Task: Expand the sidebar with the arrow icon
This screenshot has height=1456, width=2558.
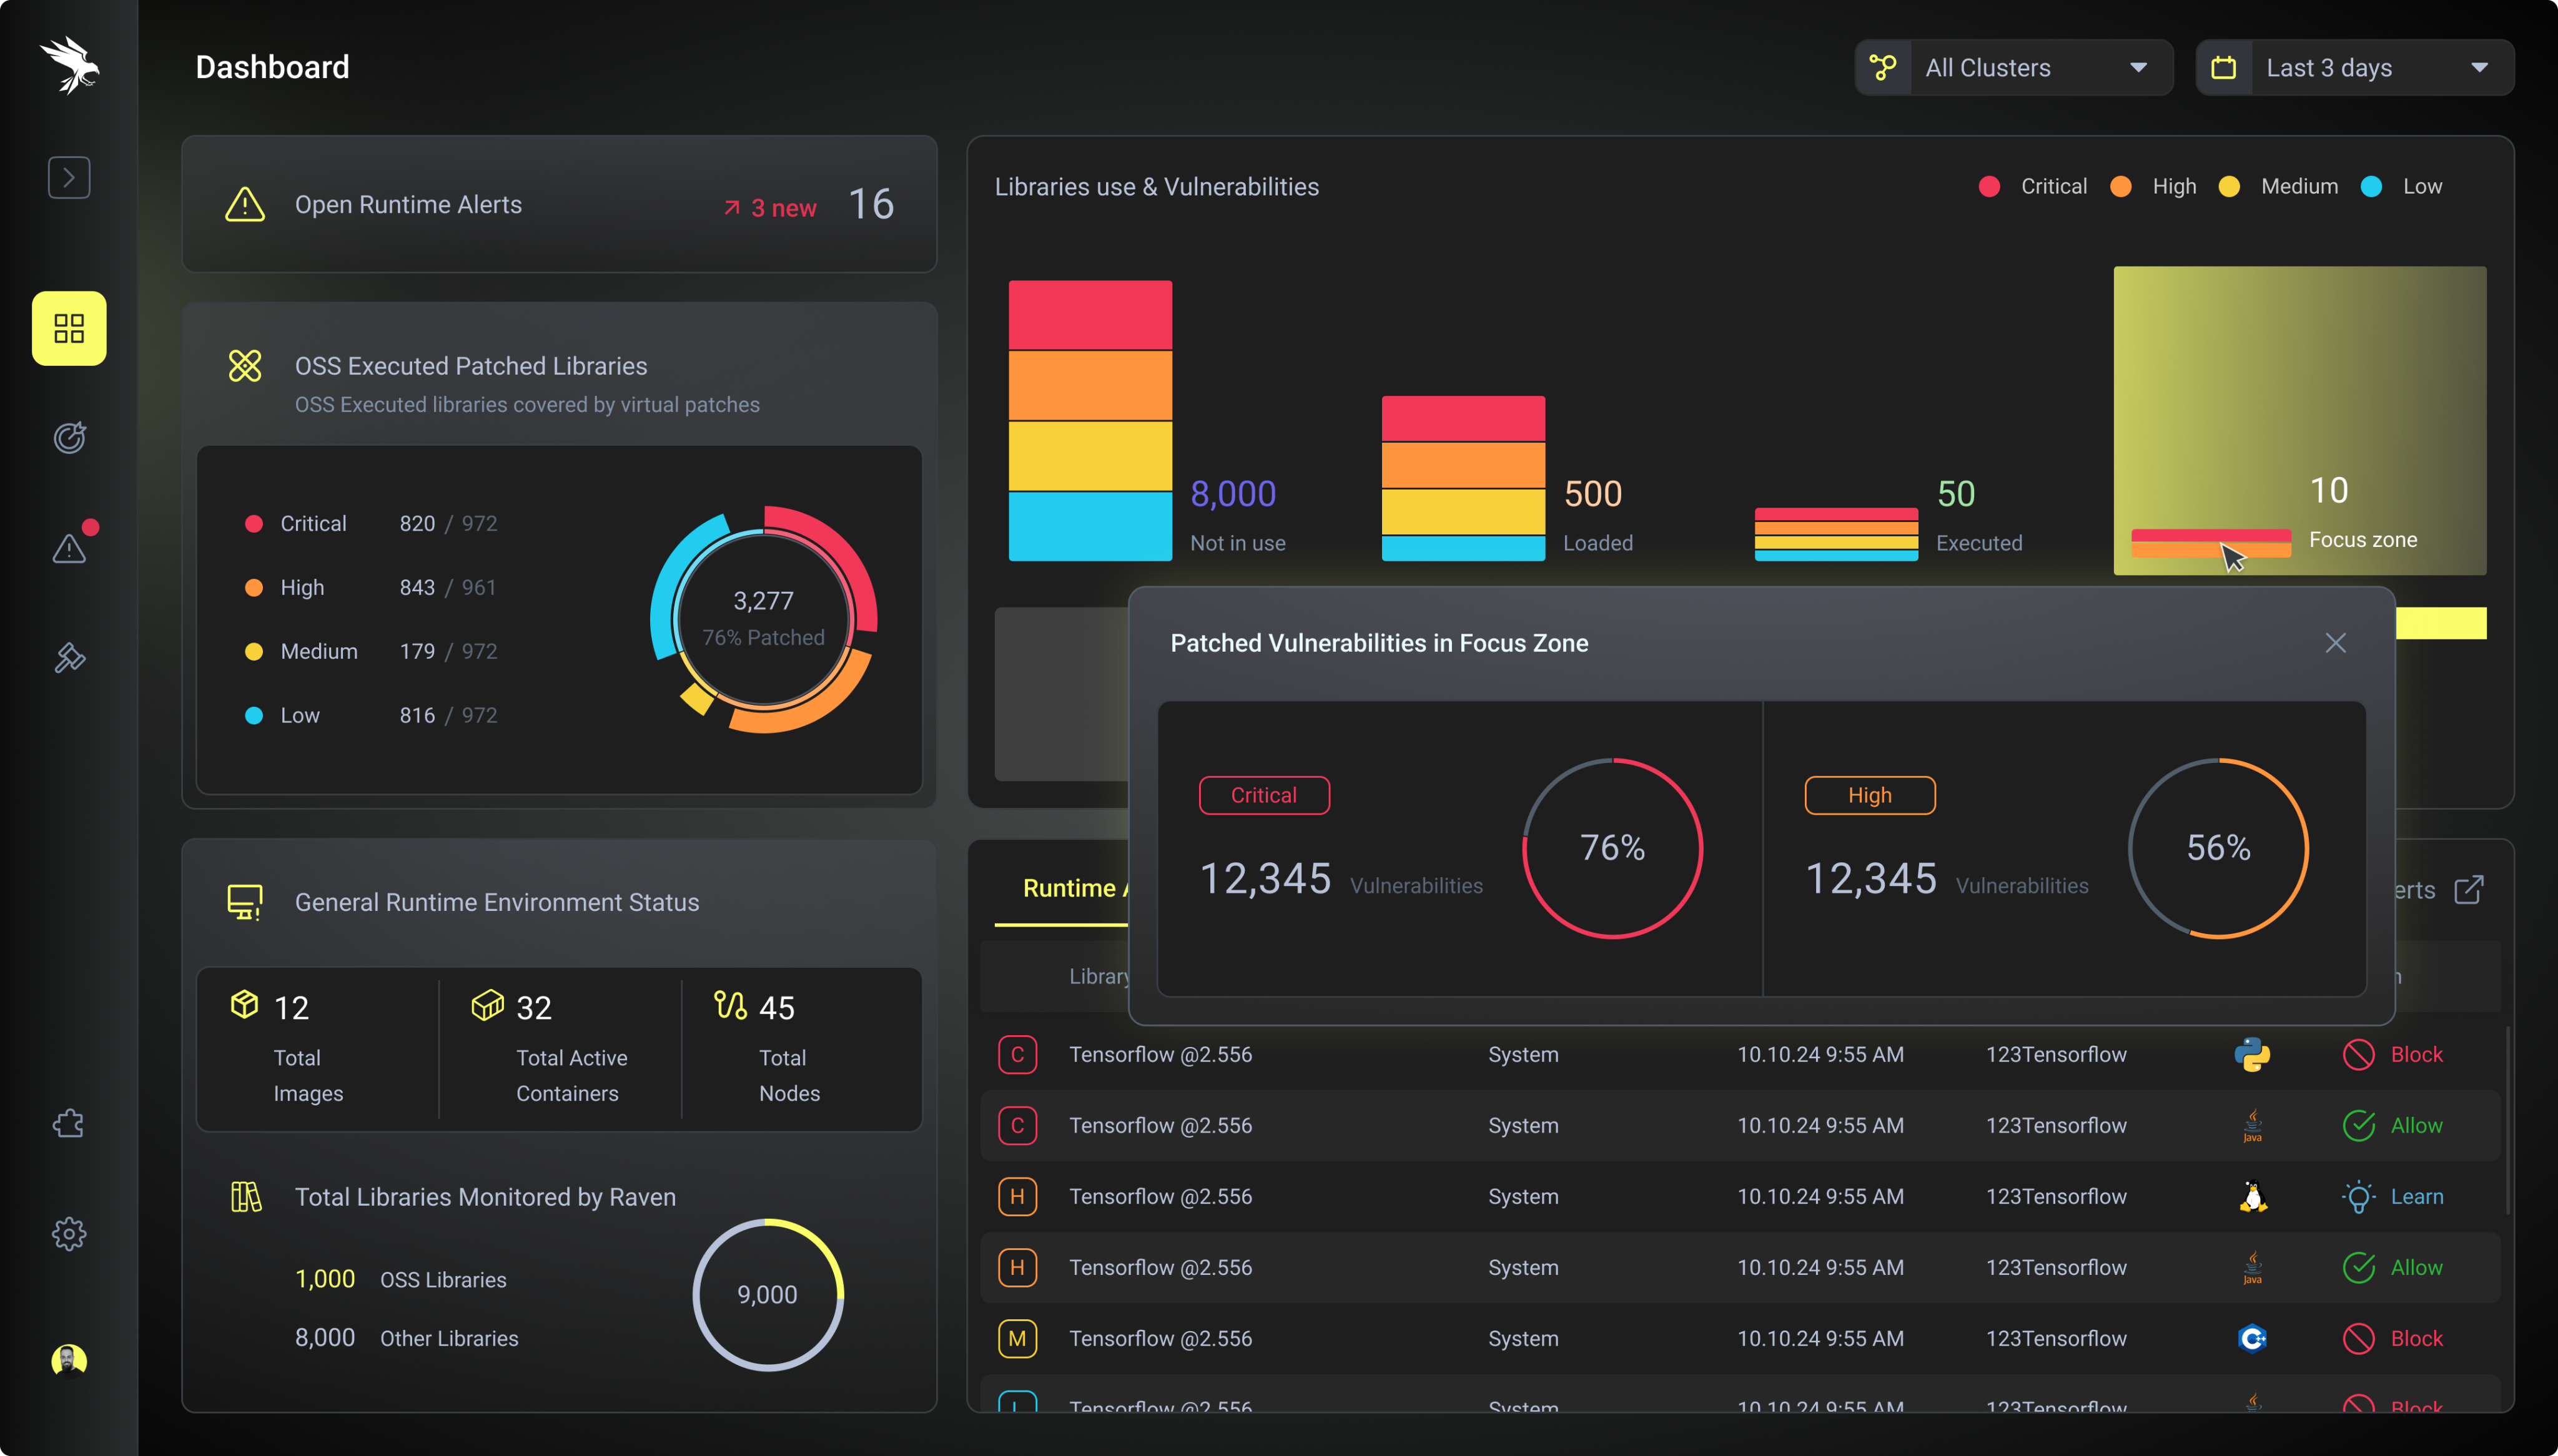Action: (69, 178)
